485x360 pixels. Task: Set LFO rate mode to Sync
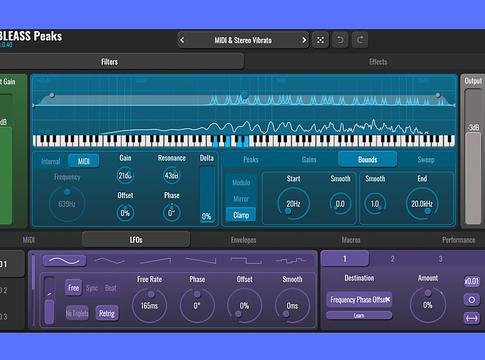(92, 288)
